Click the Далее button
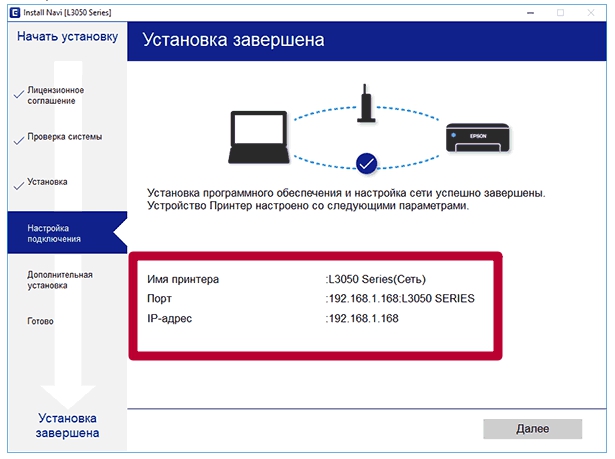 pos(532,428)
